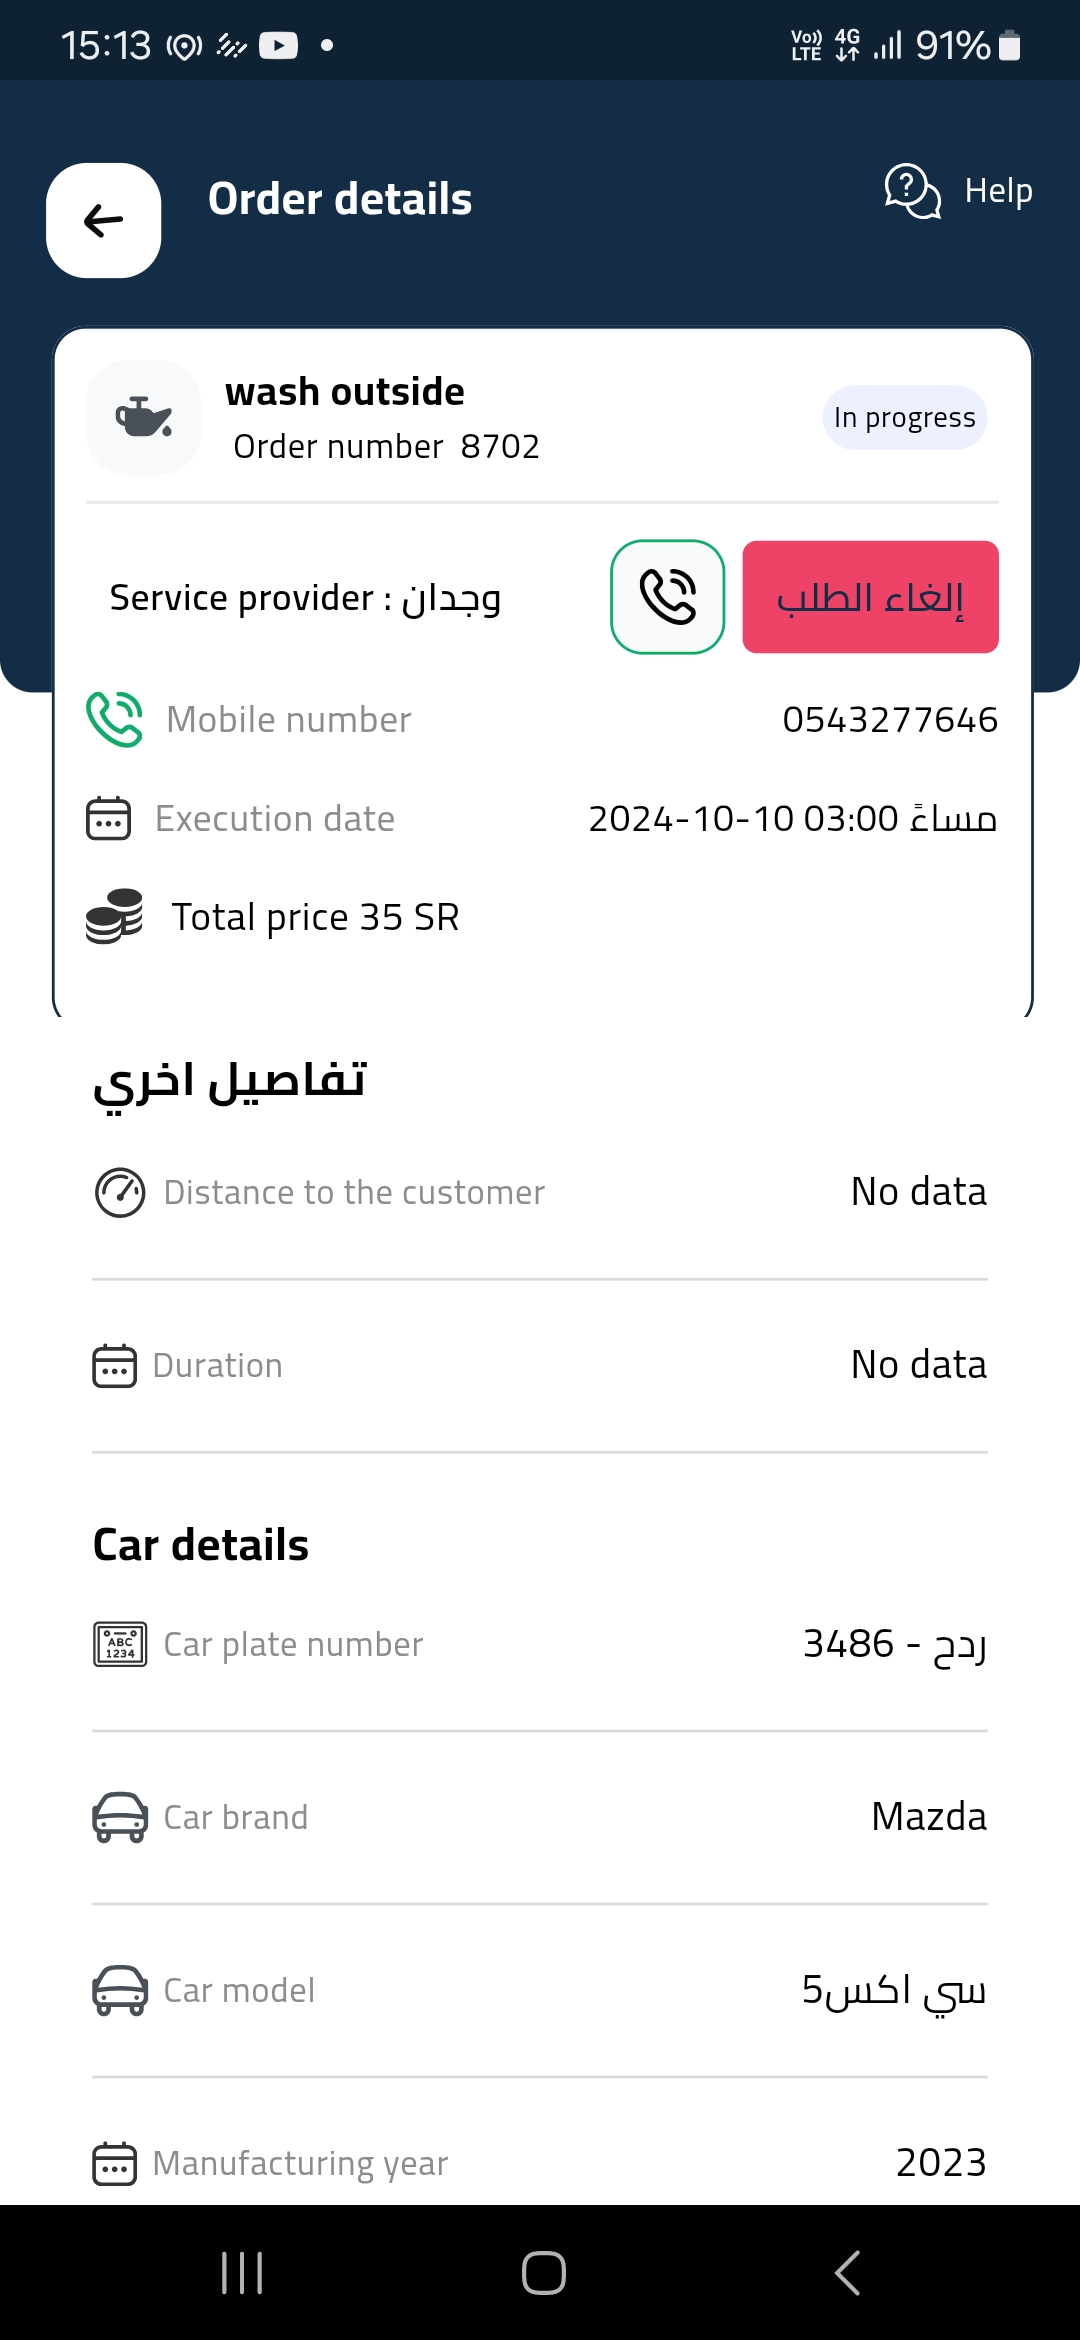Tap the Android home button
Viewport: 1080px width, 2340px height.
click(544, 2273)
